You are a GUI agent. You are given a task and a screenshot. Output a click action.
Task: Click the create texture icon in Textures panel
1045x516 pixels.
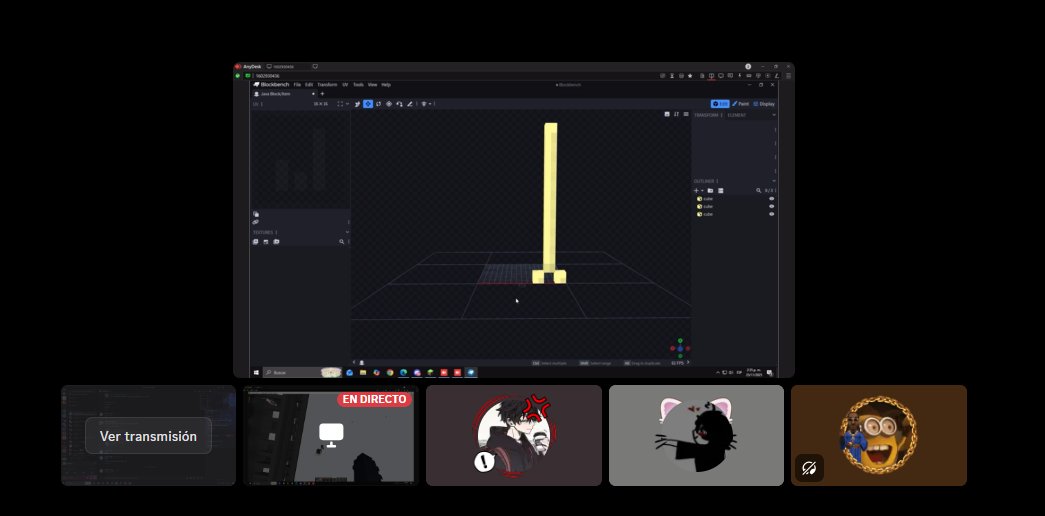pos(266,241)
